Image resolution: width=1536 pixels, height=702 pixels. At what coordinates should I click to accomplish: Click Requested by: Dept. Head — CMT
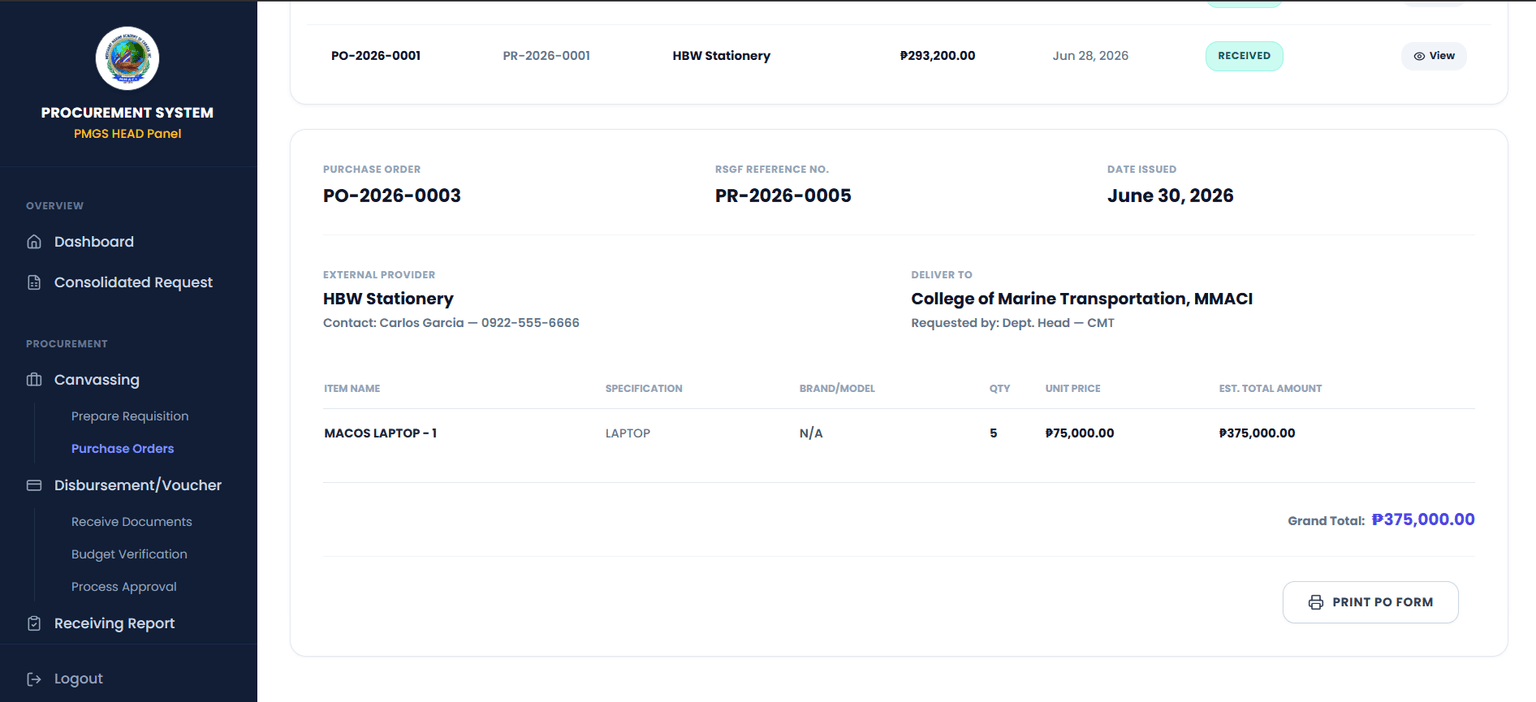pos(1013,323)
